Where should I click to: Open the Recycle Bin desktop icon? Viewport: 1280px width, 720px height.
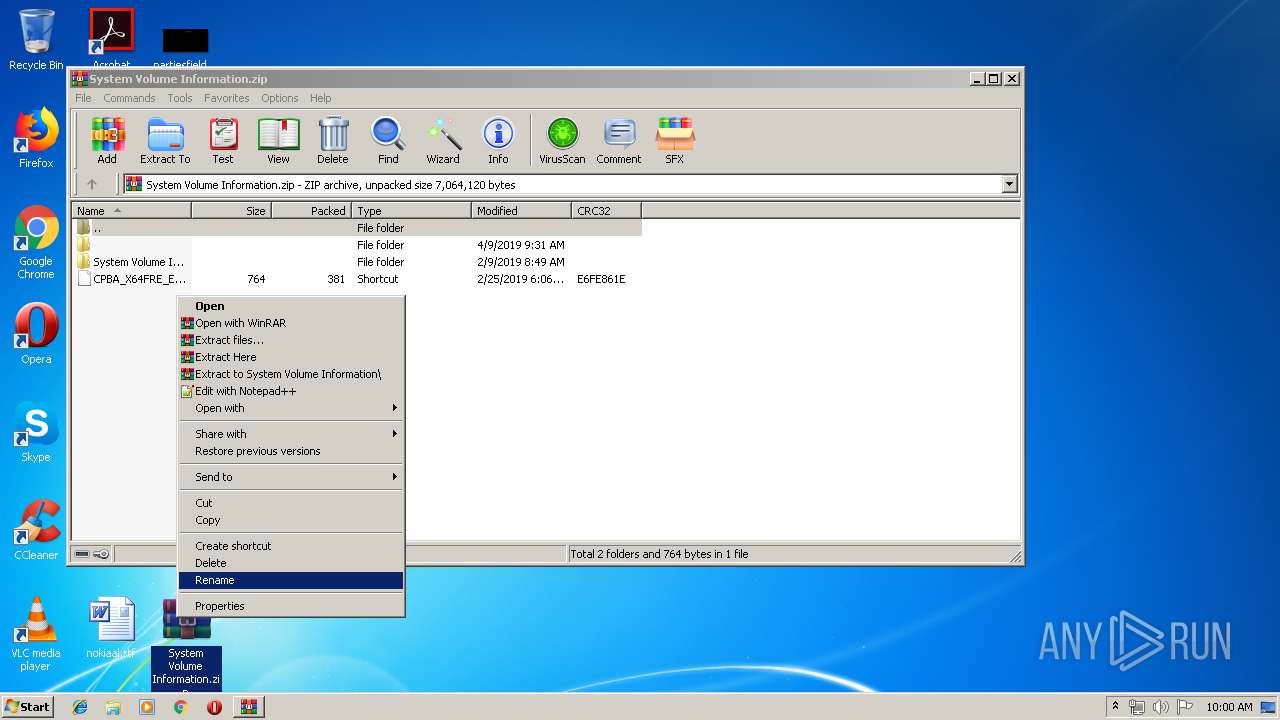36,40
